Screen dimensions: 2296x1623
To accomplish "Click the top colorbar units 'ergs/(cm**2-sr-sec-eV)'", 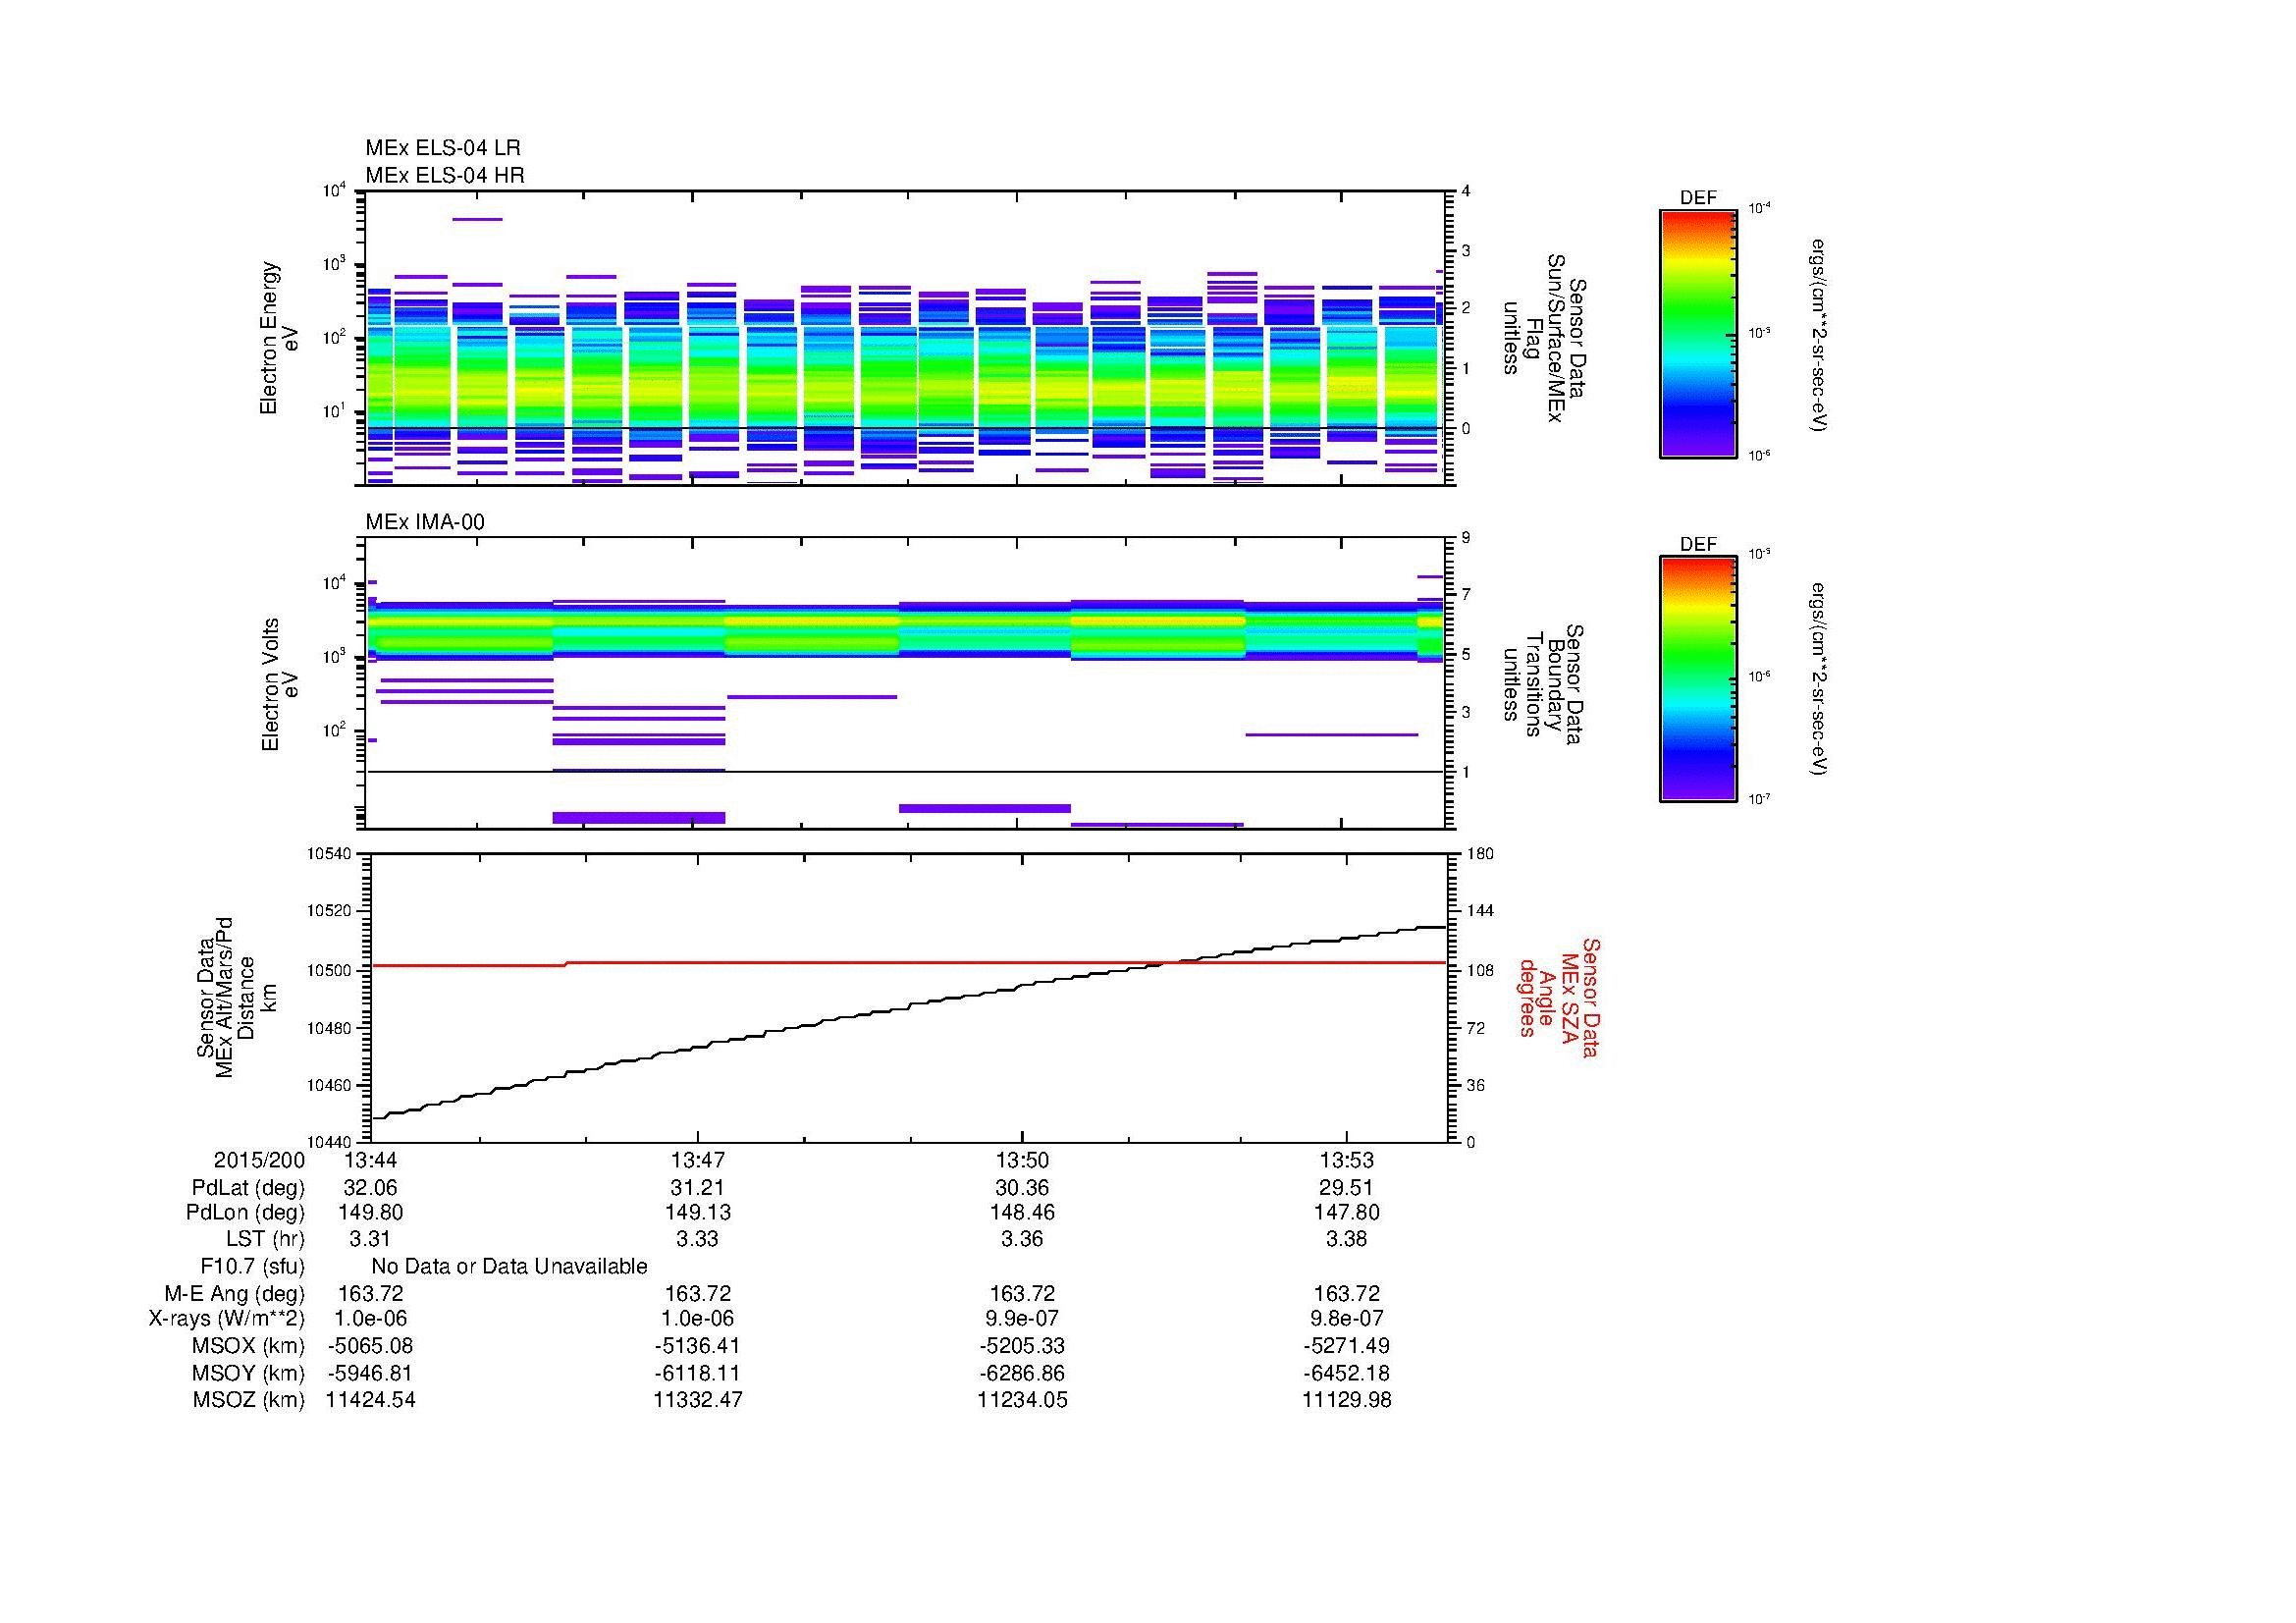I will [x=1820, y=334].
